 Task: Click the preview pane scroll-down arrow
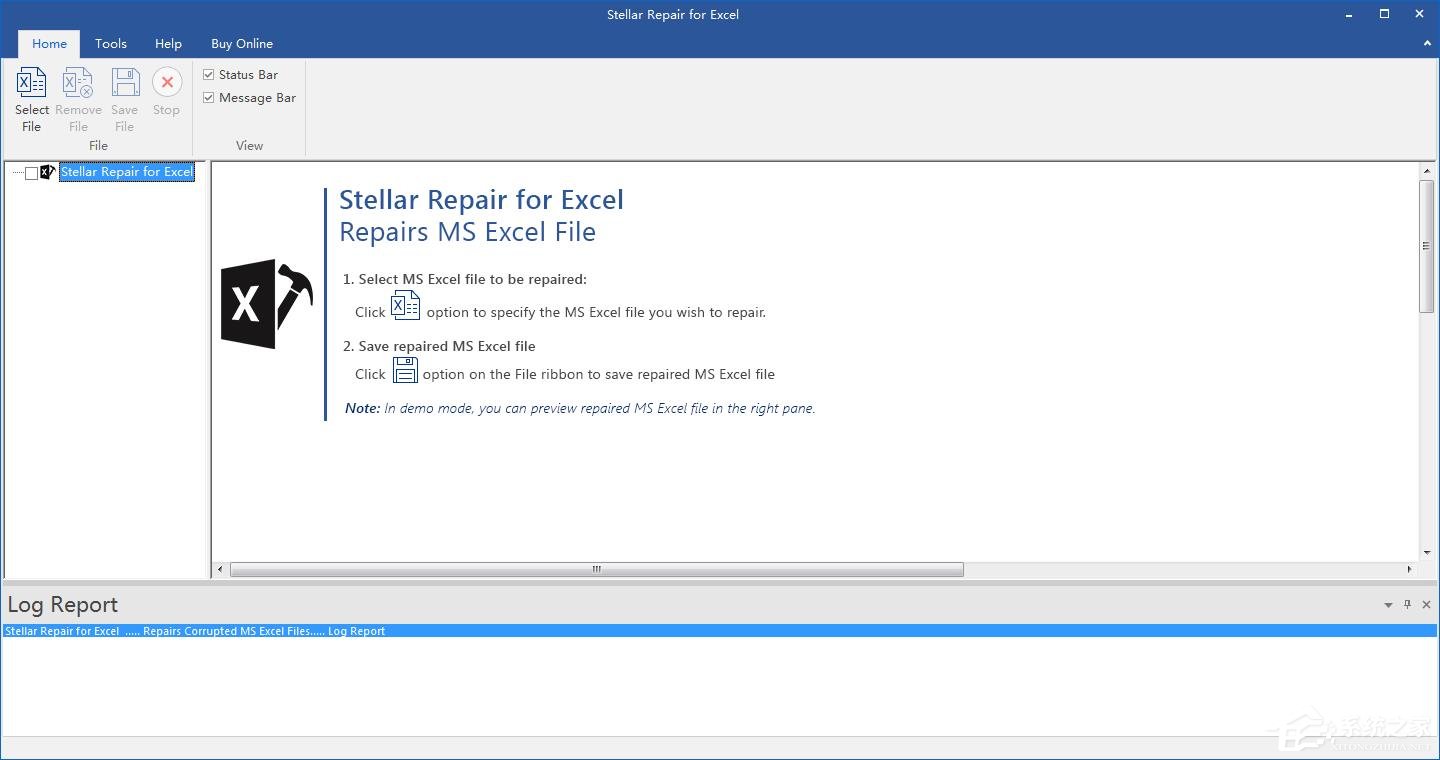1427,553
